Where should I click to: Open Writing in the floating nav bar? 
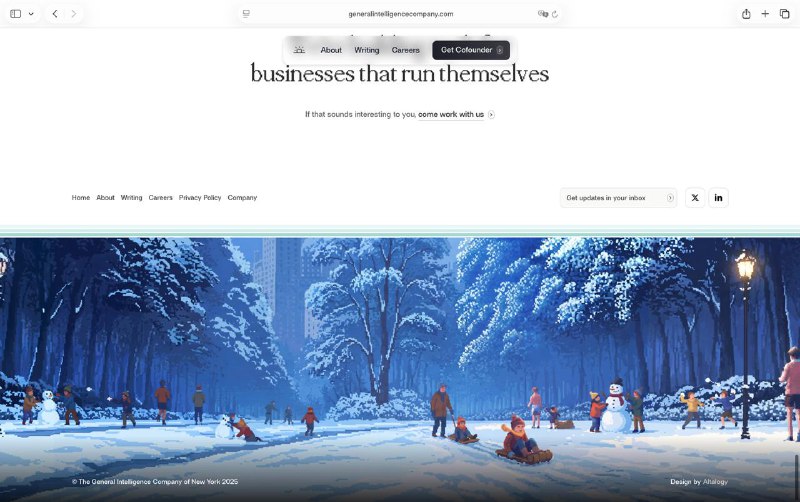(367, 50)
